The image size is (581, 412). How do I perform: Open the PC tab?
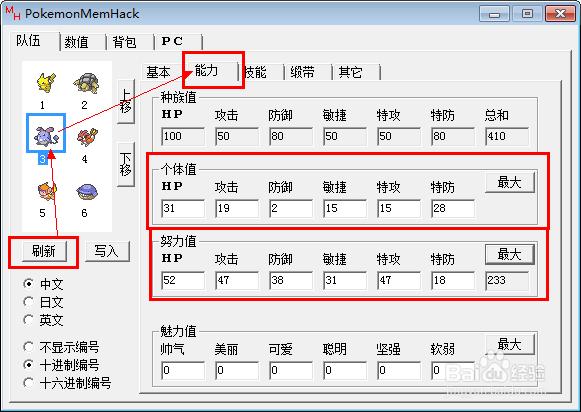(178, 42)
